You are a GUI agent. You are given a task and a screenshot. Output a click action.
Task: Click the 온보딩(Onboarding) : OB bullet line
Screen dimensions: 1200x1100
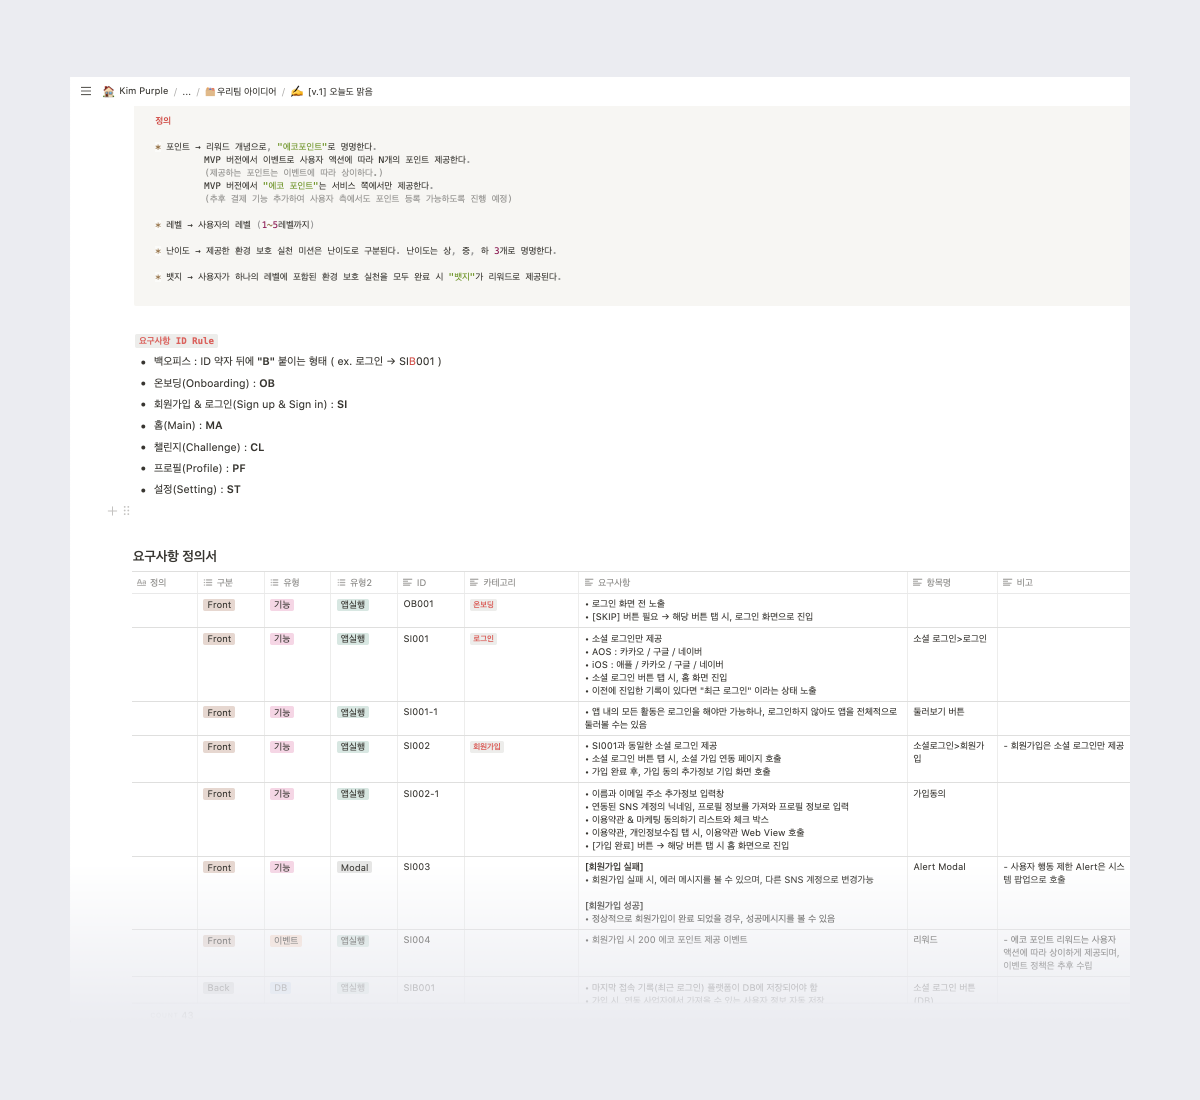pos(214,383)
